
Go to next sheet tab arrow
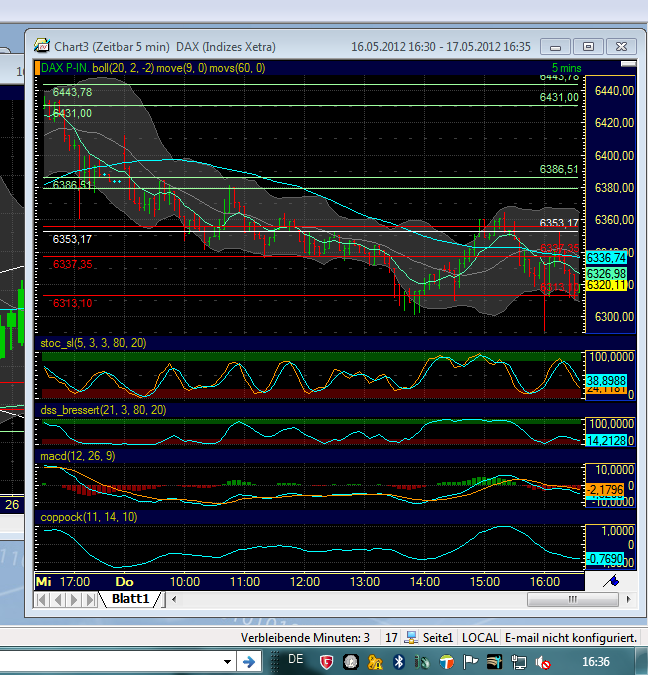pyautogui.click(x=74, y=599)
